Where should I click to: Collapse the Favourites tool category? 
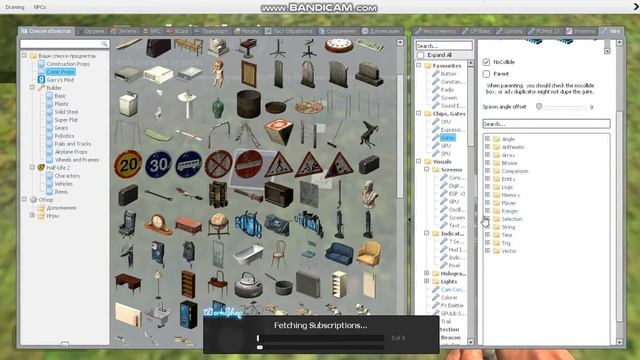tap(419, 65)
